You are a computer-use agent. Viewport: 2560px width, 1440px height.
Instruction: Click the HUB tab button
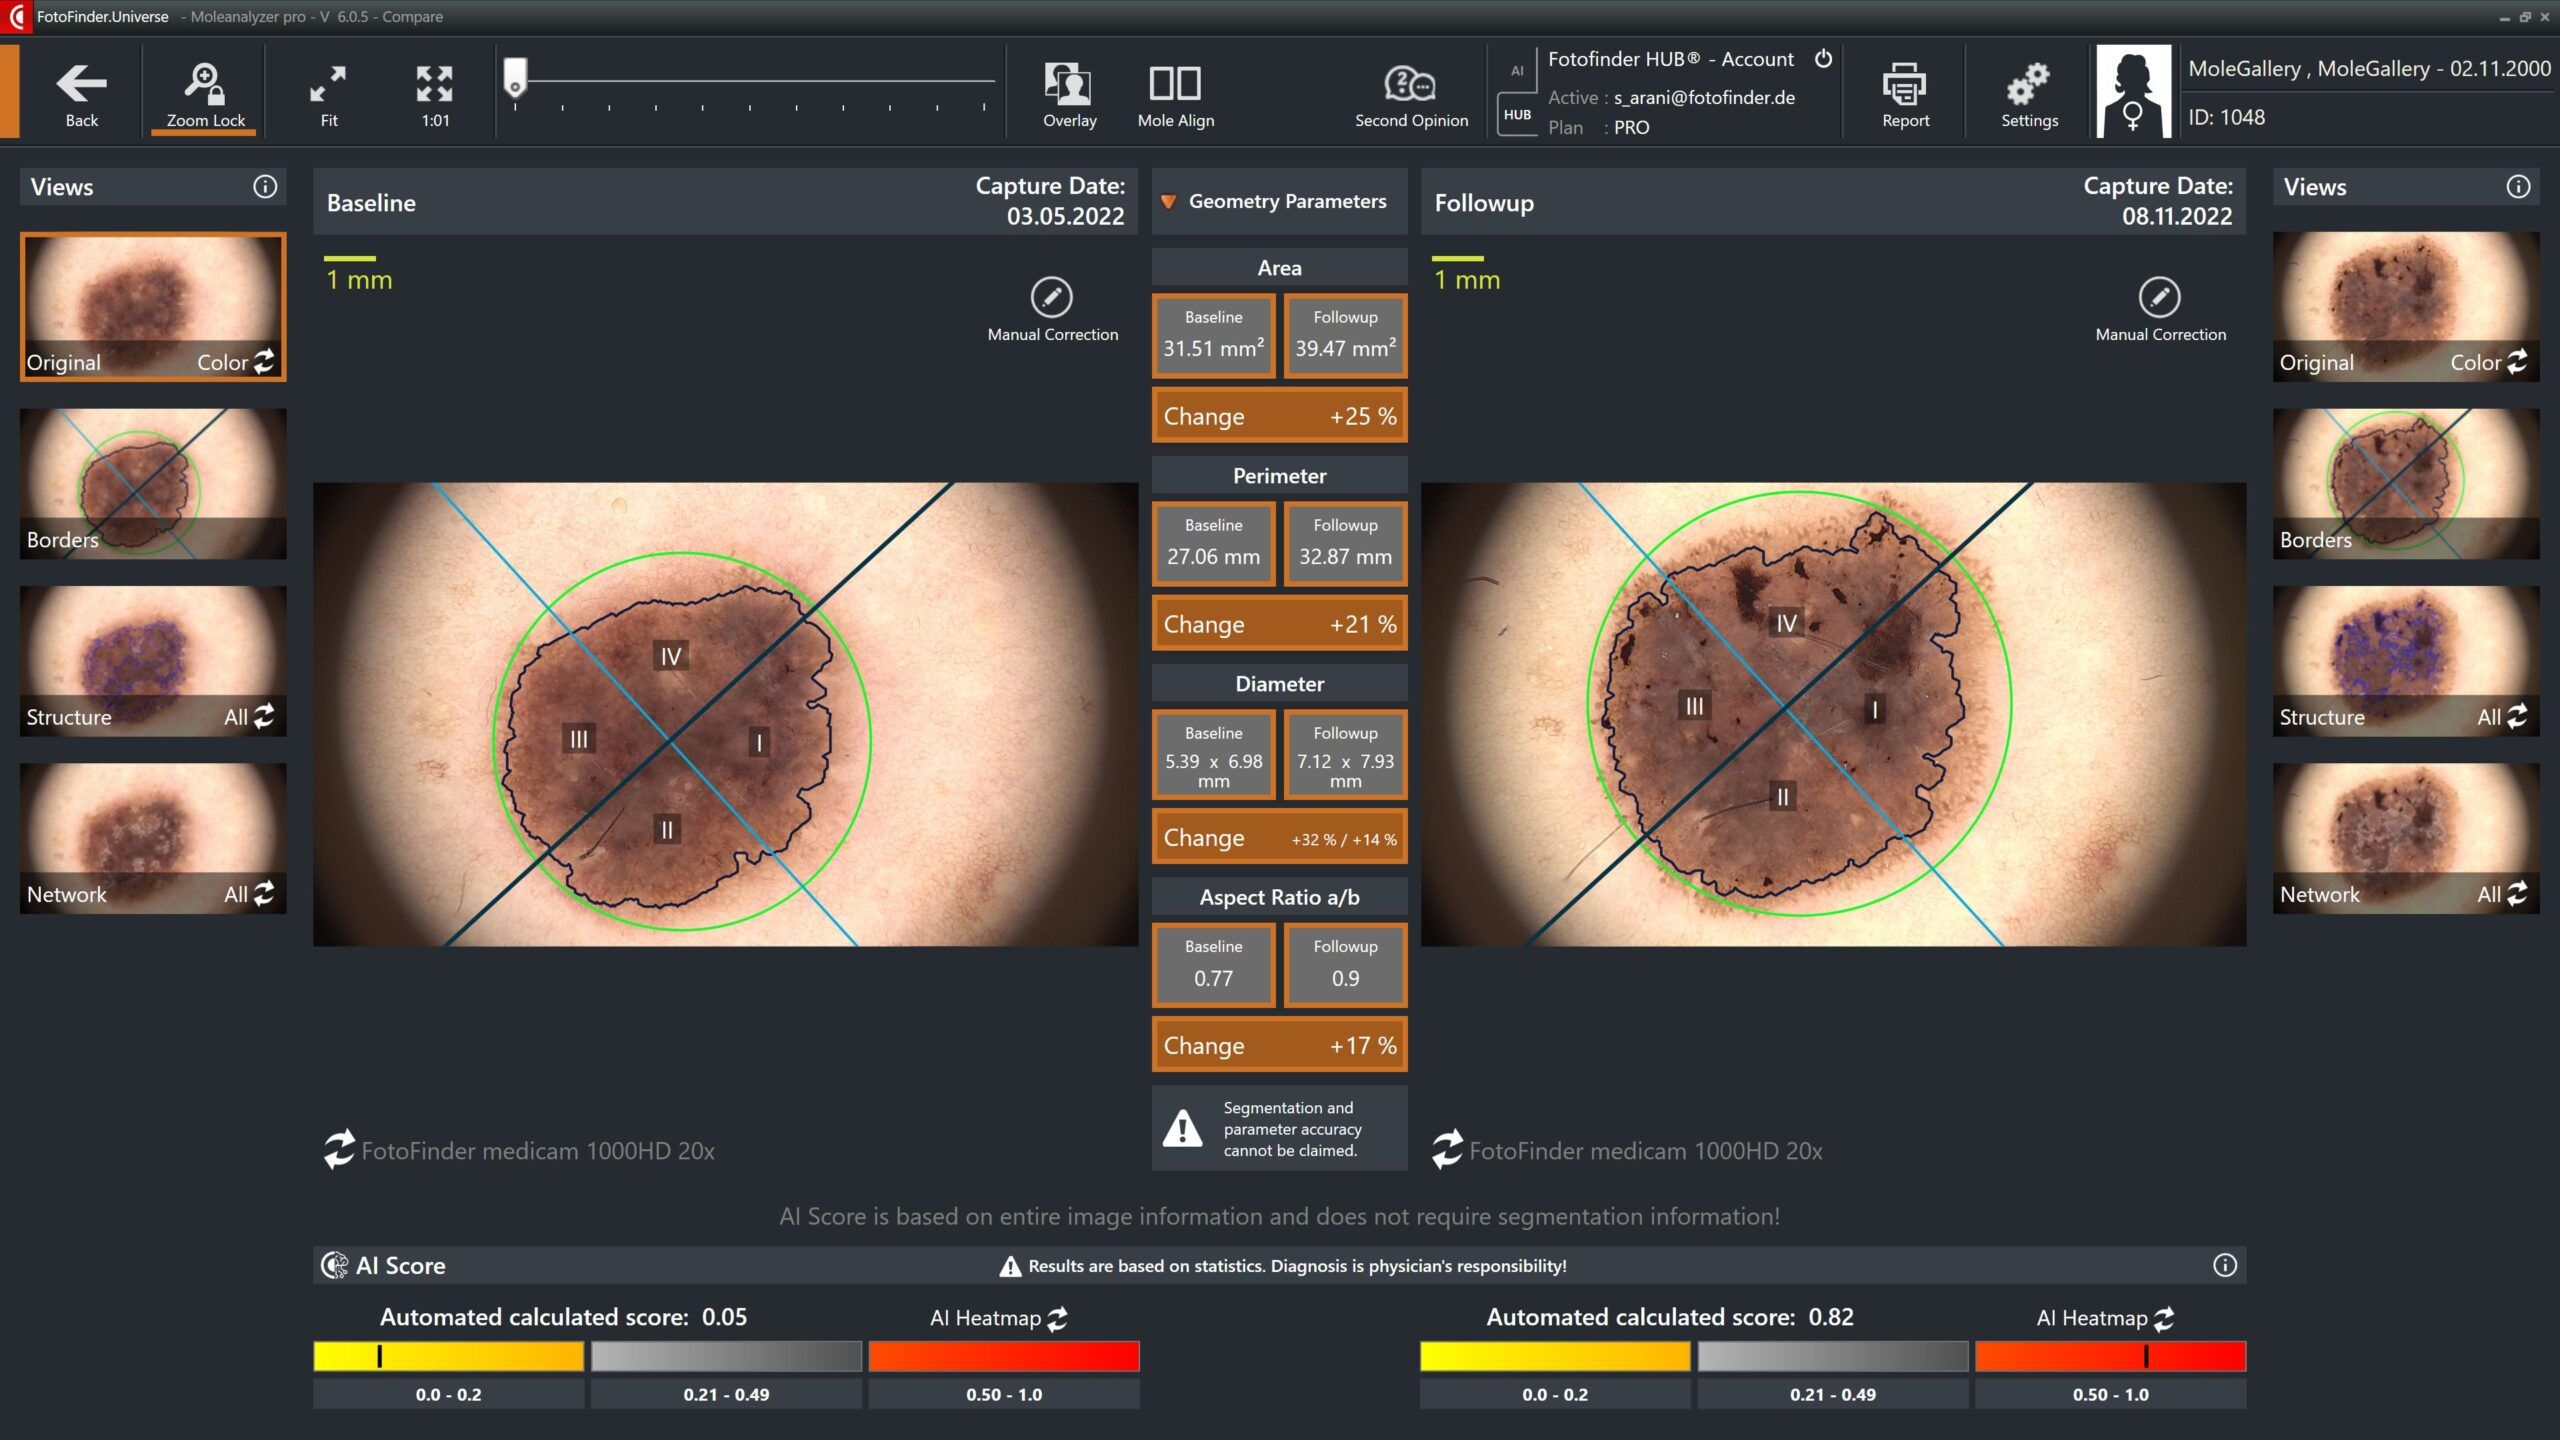point(1517,114)
